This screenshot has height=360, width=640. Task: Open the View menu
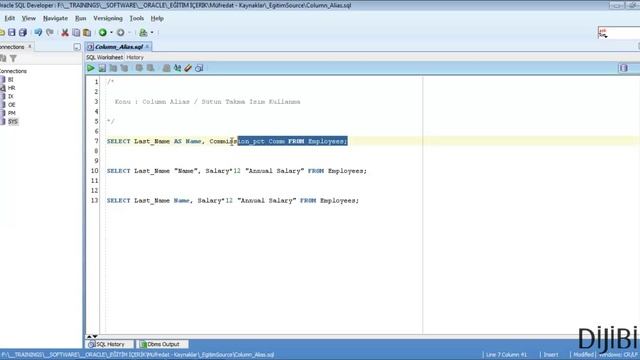tap(29, 18)
